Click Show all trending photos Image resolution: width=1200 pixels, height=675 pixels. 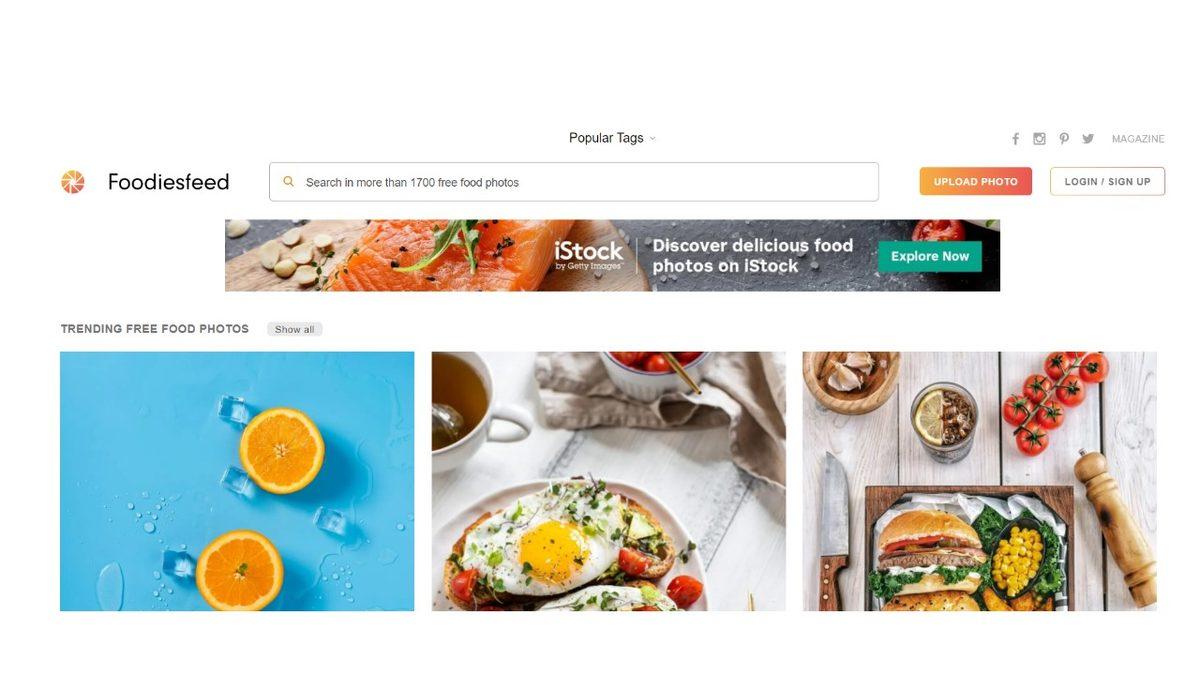point(295,329)
